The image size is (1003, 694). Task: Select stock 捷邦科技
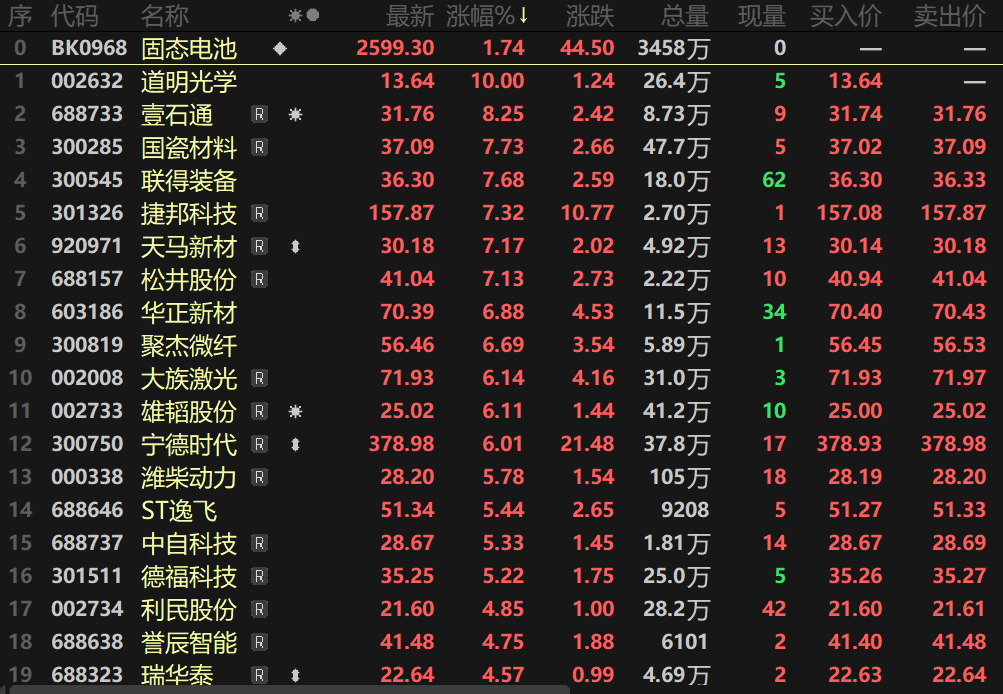coord(189,214)
